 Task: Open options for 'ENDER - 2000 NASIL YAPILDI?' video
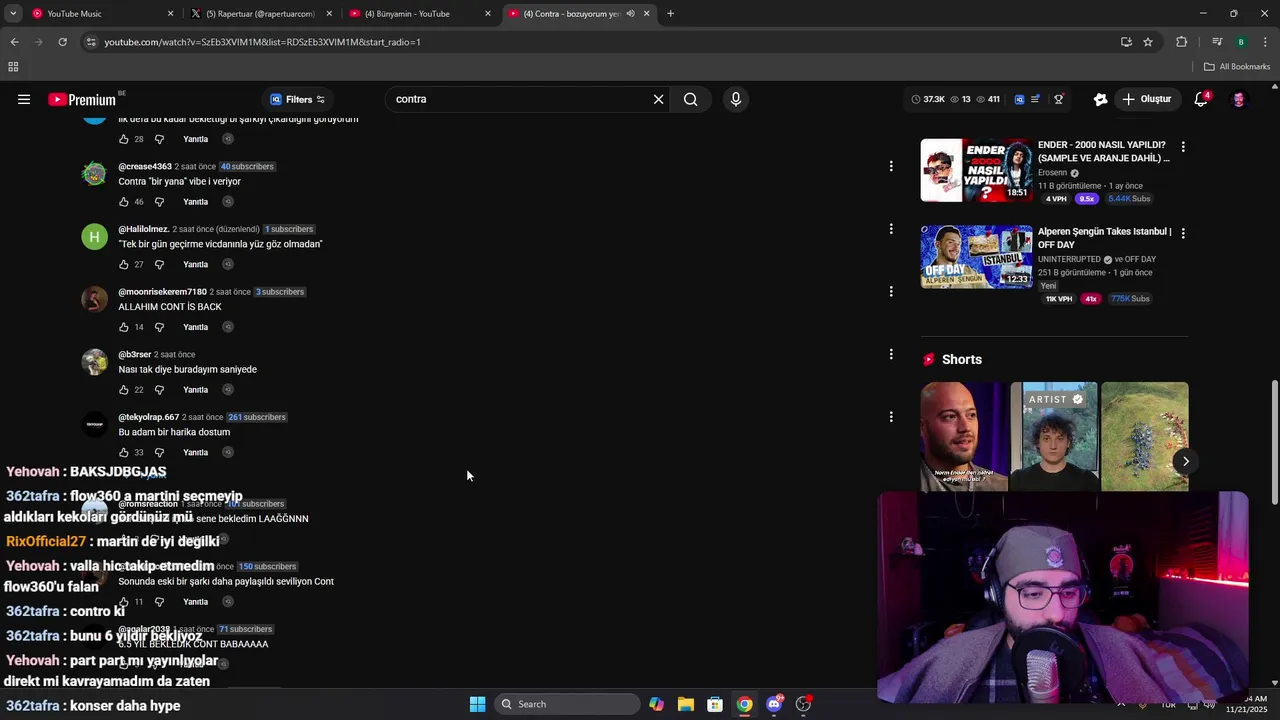coord(1183,147)
